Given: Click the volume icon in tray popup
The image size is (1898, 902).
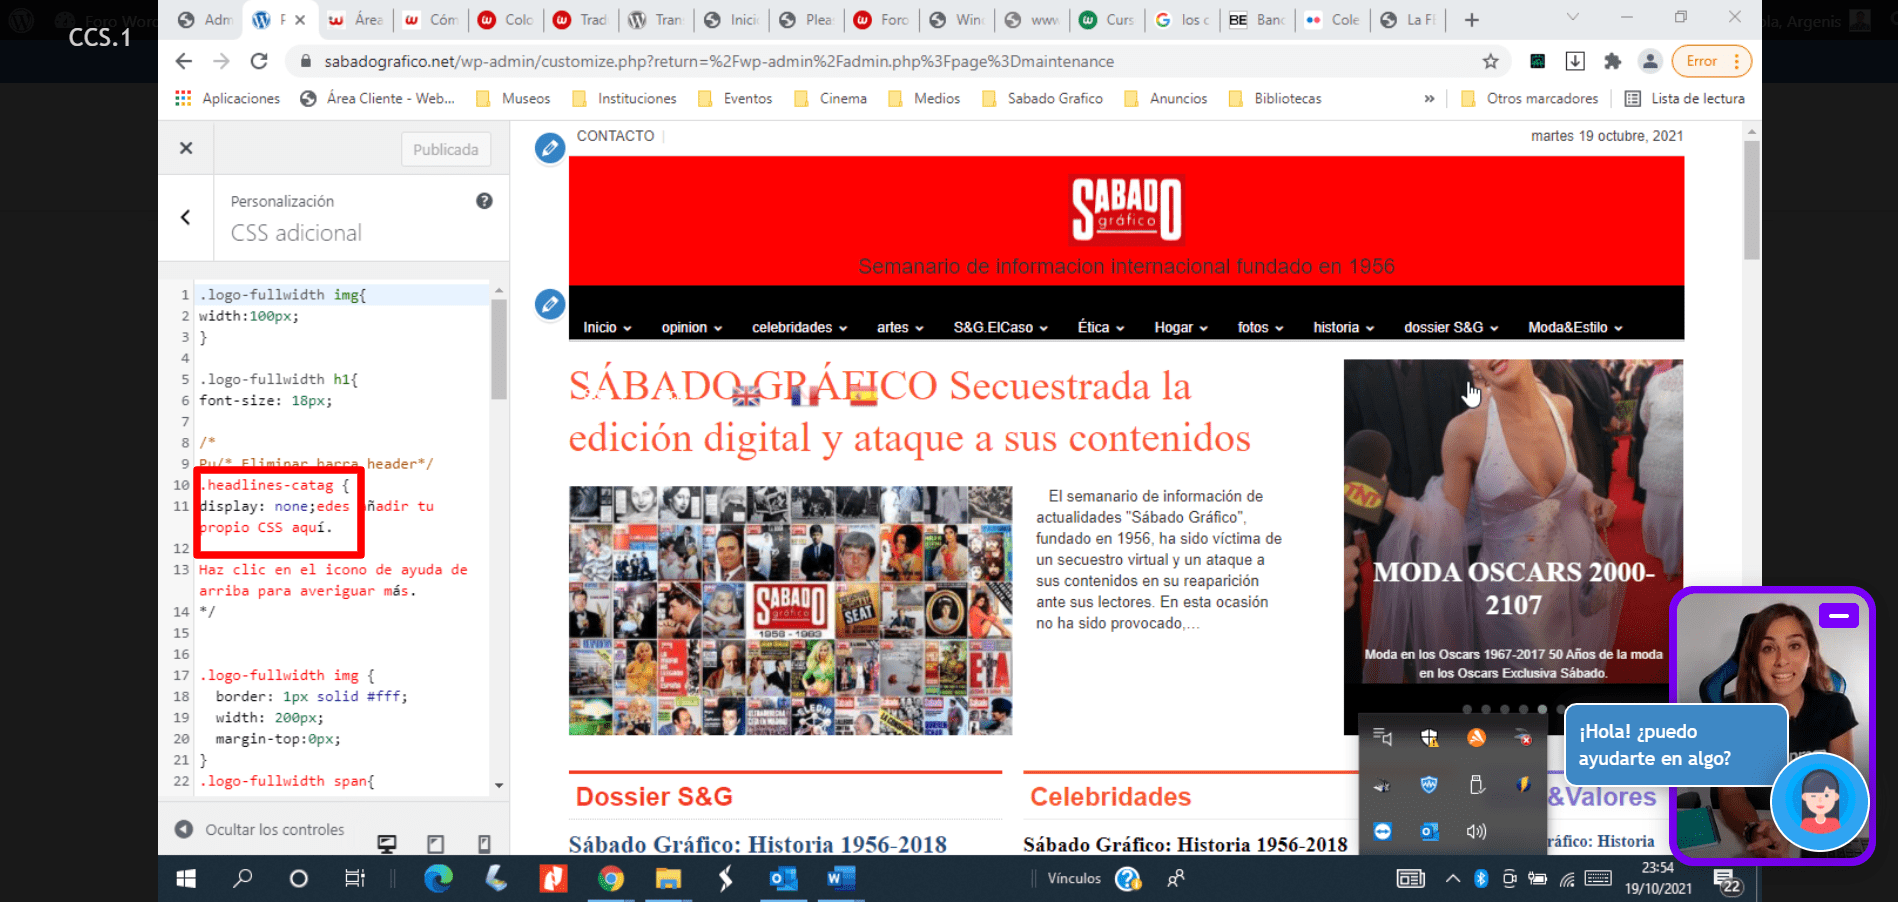Looking at the screenshot, I should point(1476,831).
